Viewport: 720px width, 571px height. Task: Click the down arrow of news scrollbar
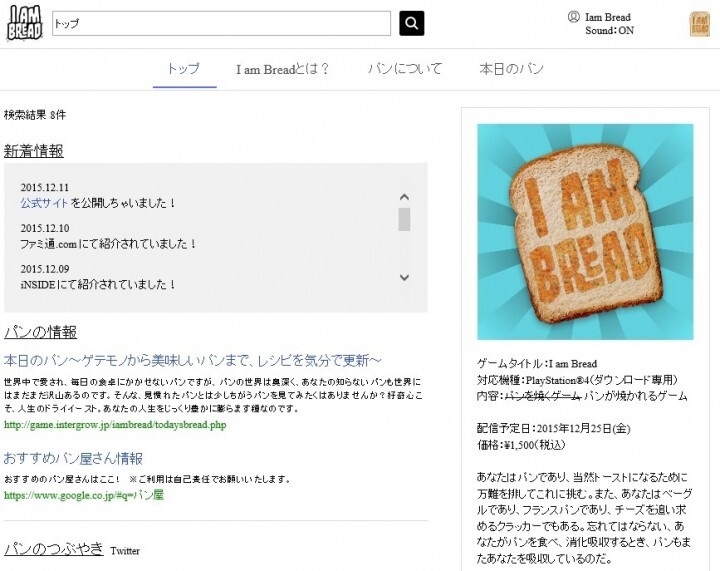tap(404, 277)
